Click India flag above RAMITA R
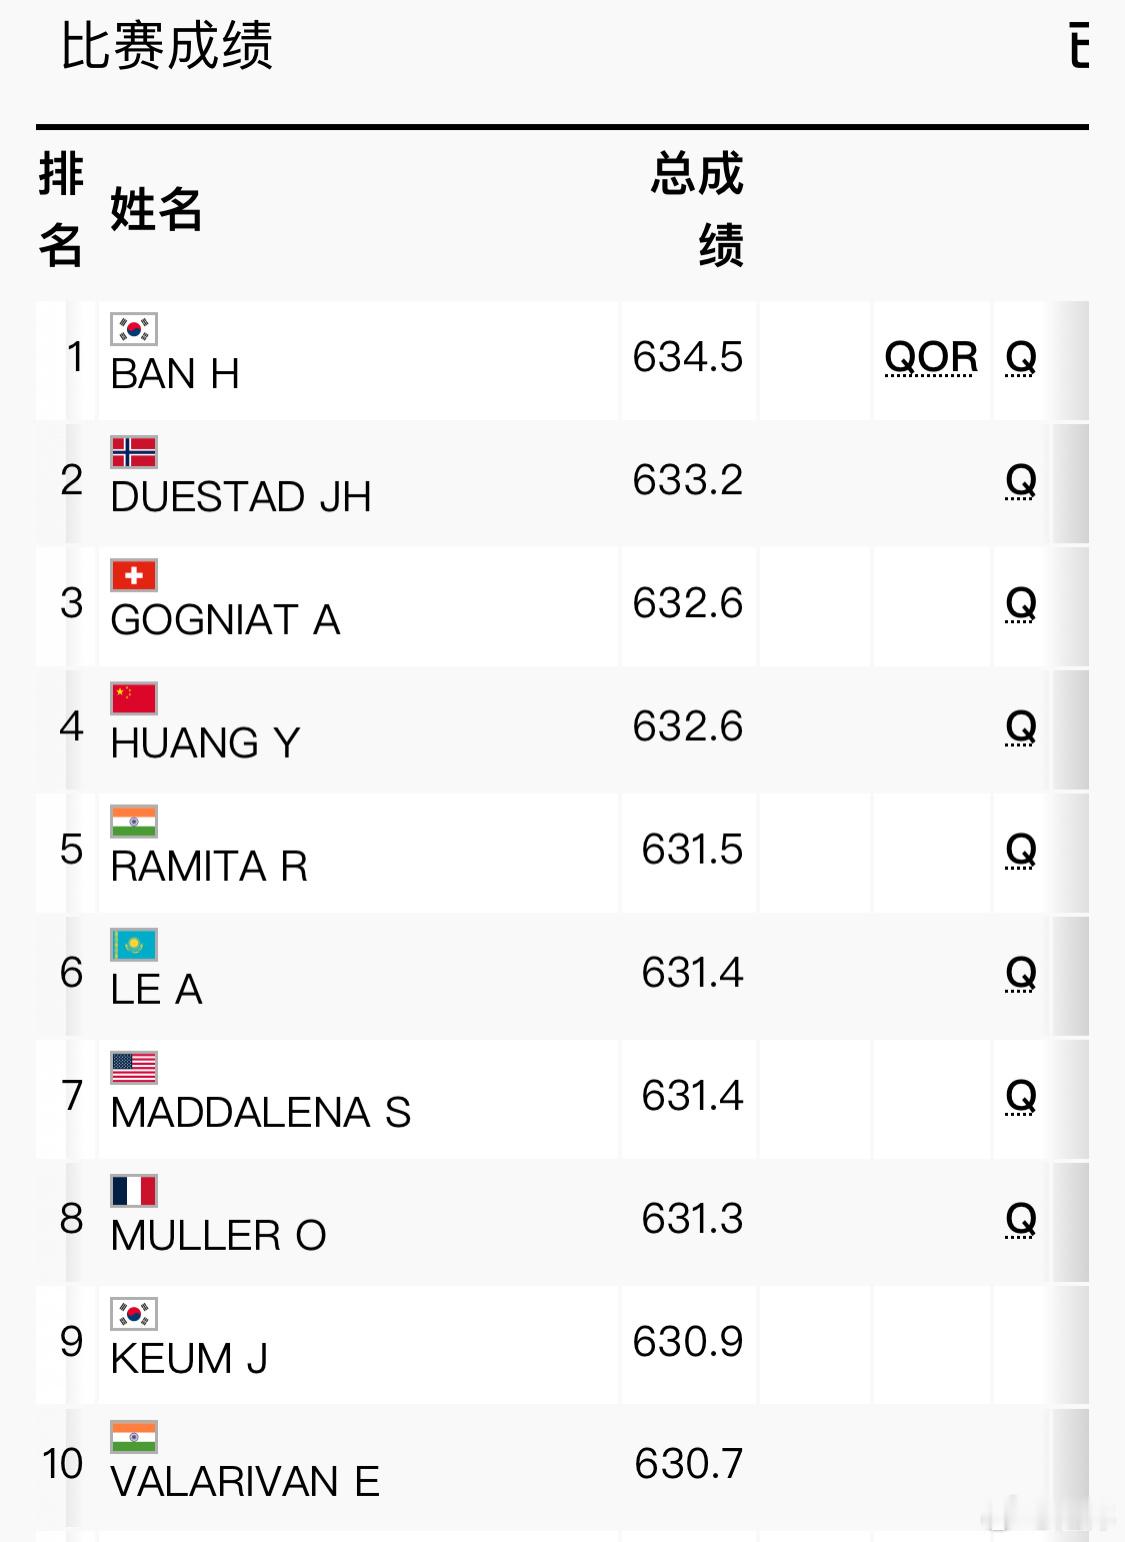 point(134,821)
